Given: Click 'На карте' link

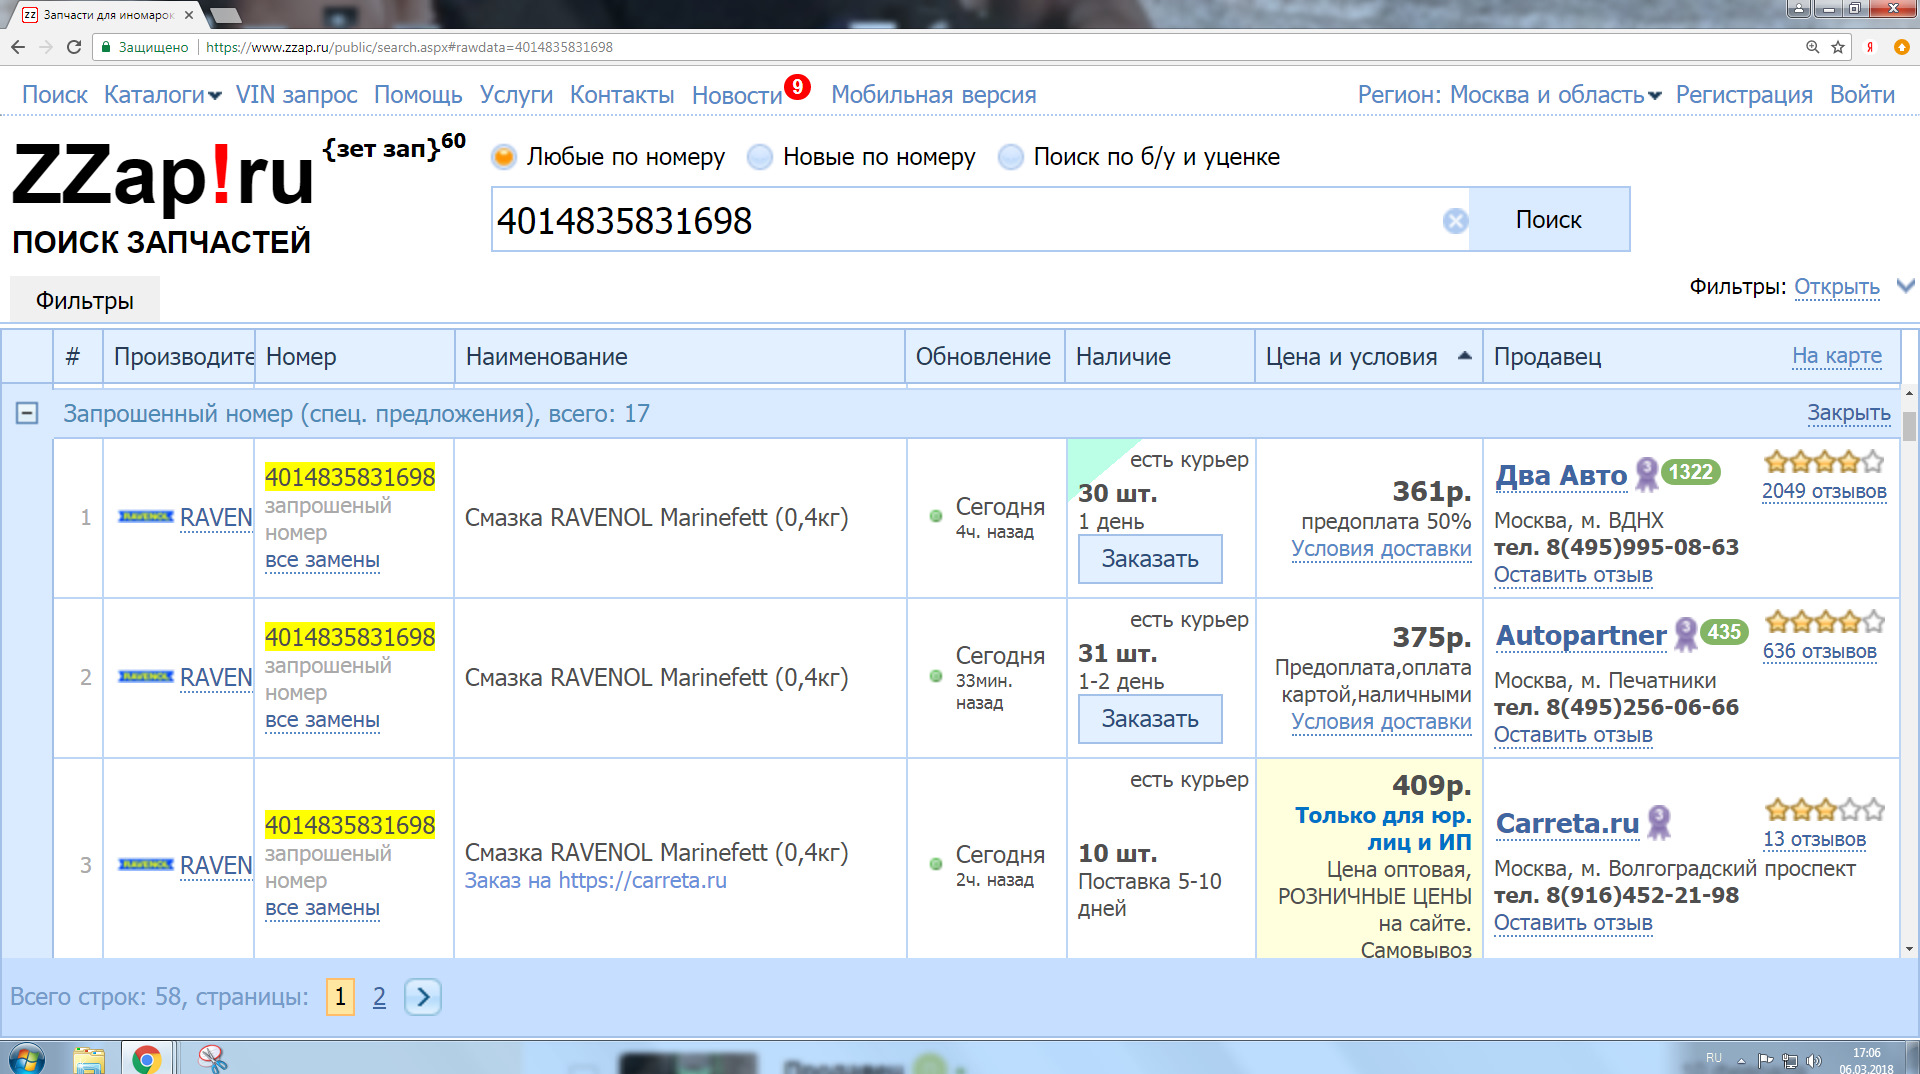Looking at the screenshot, I should click(1837, 356).
